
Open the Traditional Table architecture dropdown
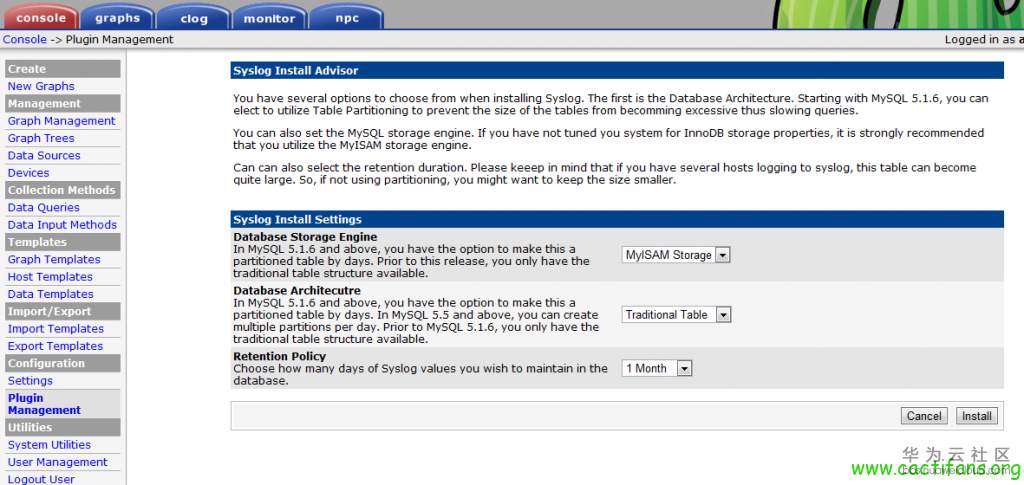point(675,315)
